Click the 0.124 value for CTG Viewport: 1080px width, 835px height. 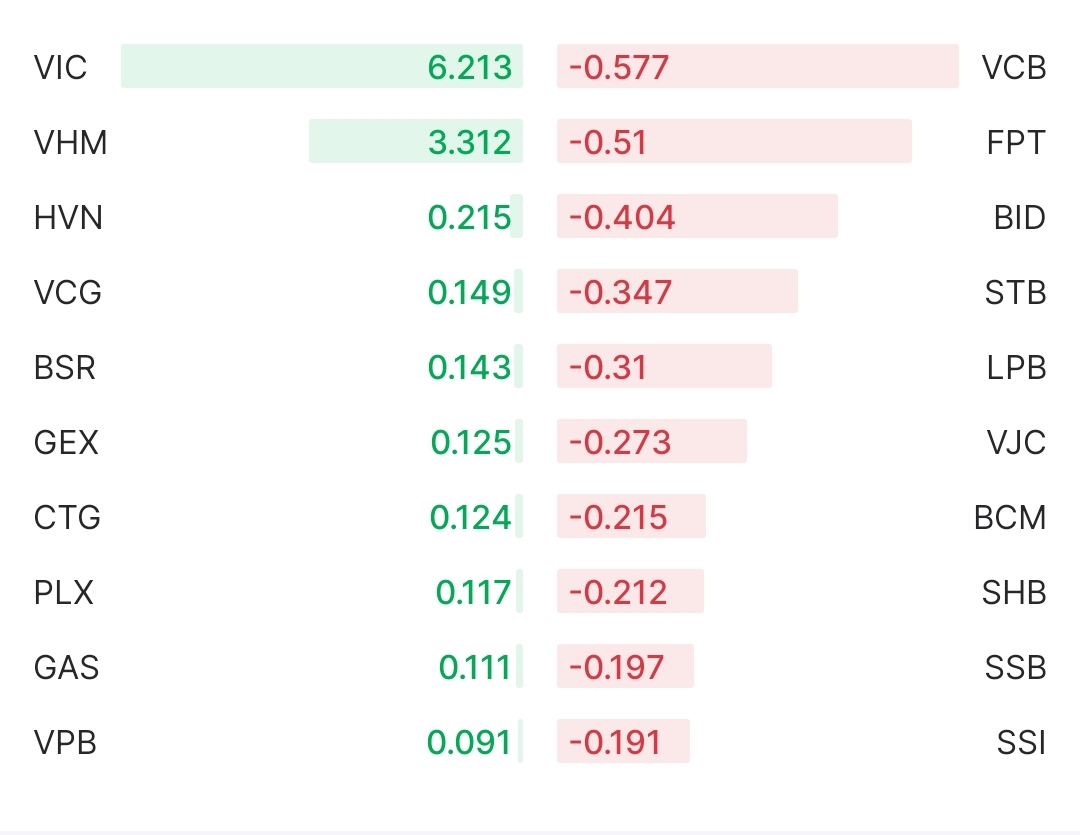pyautogui.click(x=470, y=518)
